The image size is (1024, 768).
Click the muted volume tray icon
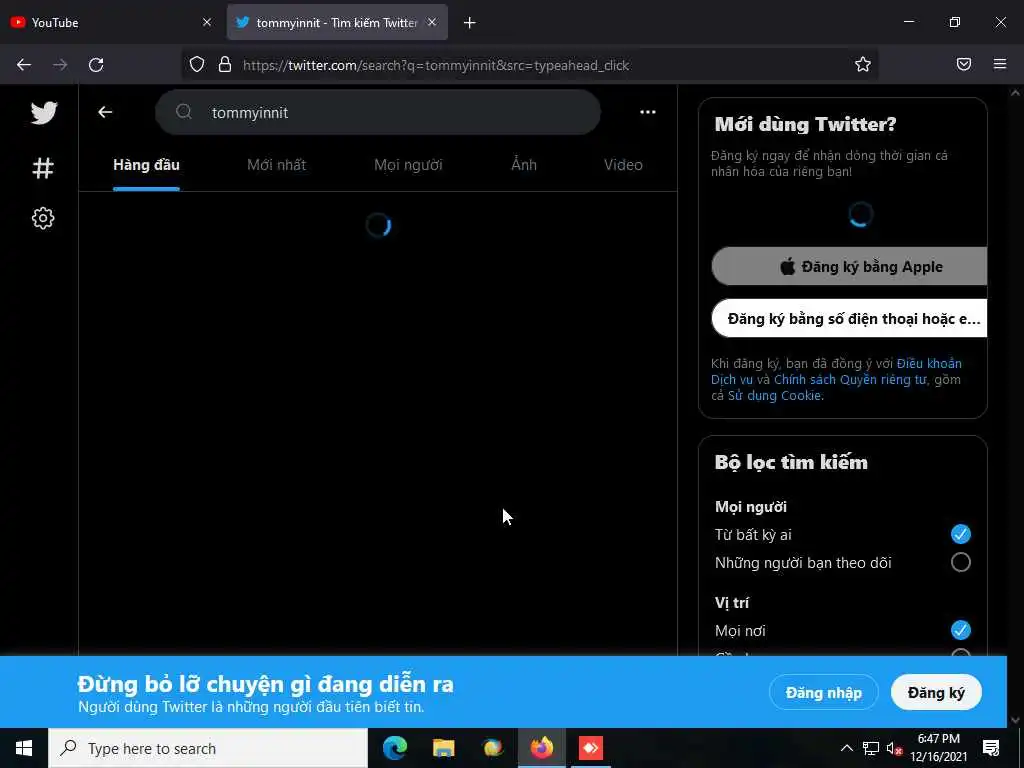(895, 748)
